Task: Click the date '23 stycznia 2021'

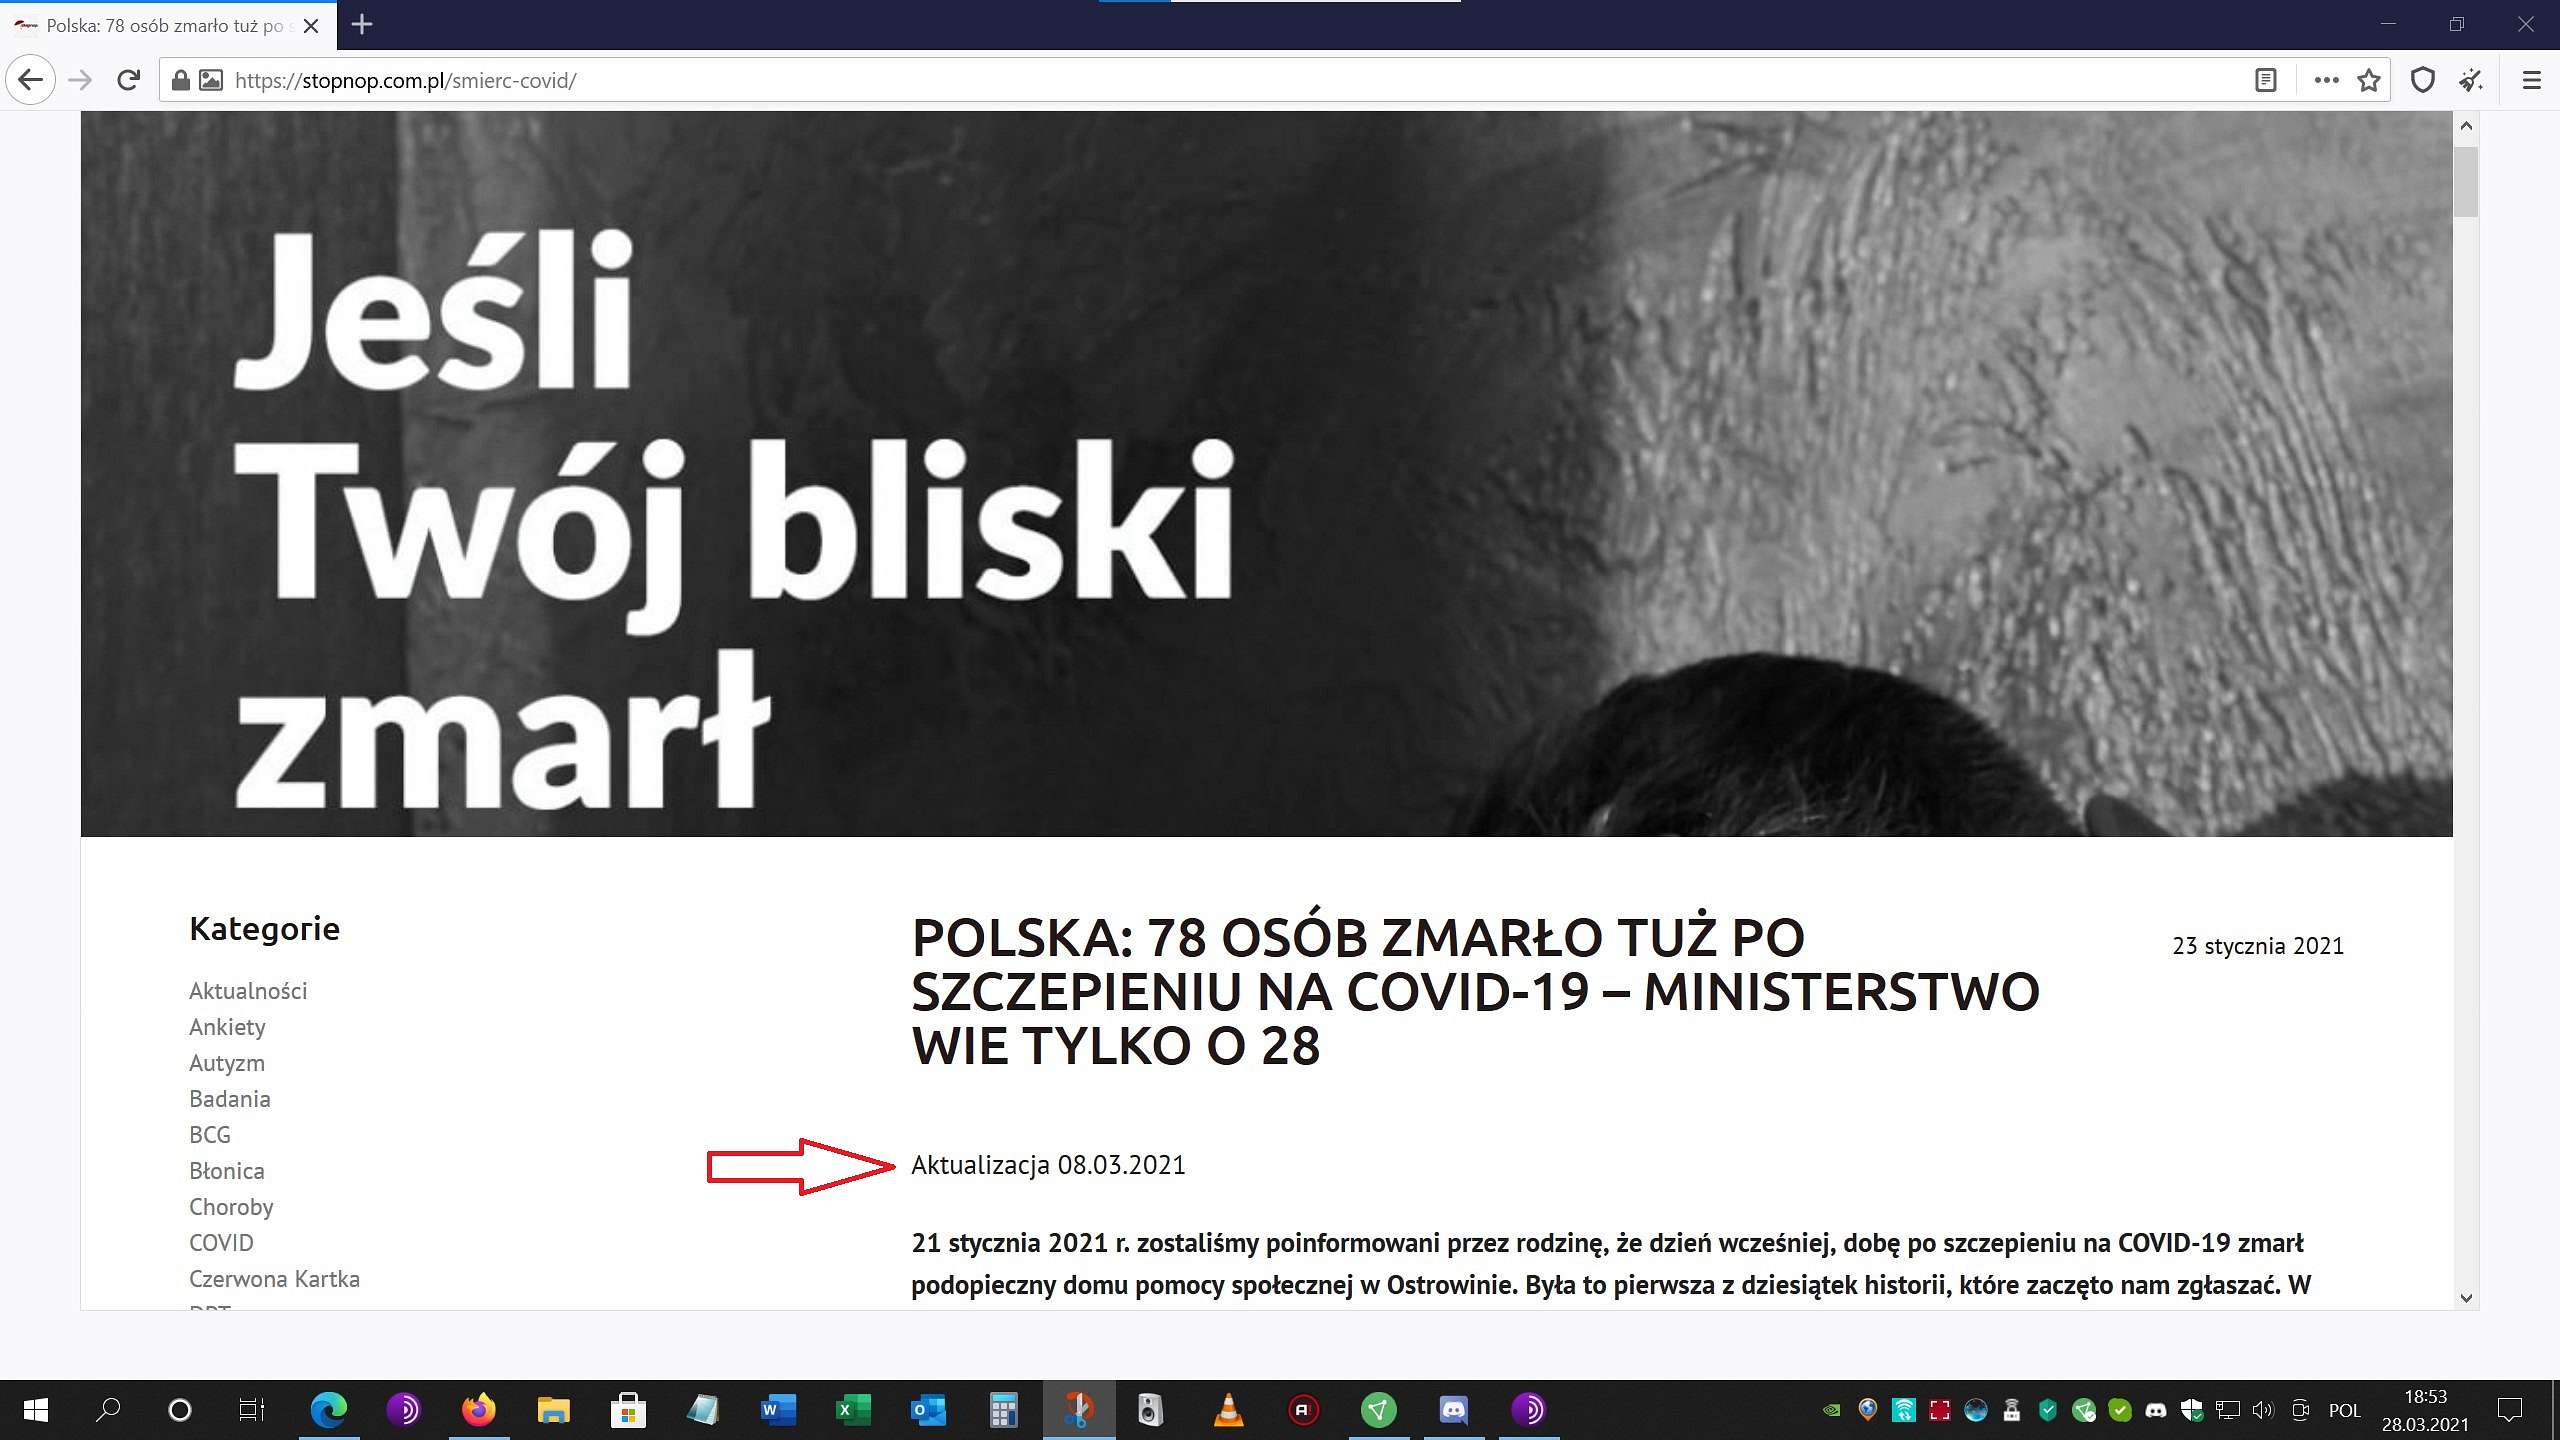Action: (x=2258, y=946)
